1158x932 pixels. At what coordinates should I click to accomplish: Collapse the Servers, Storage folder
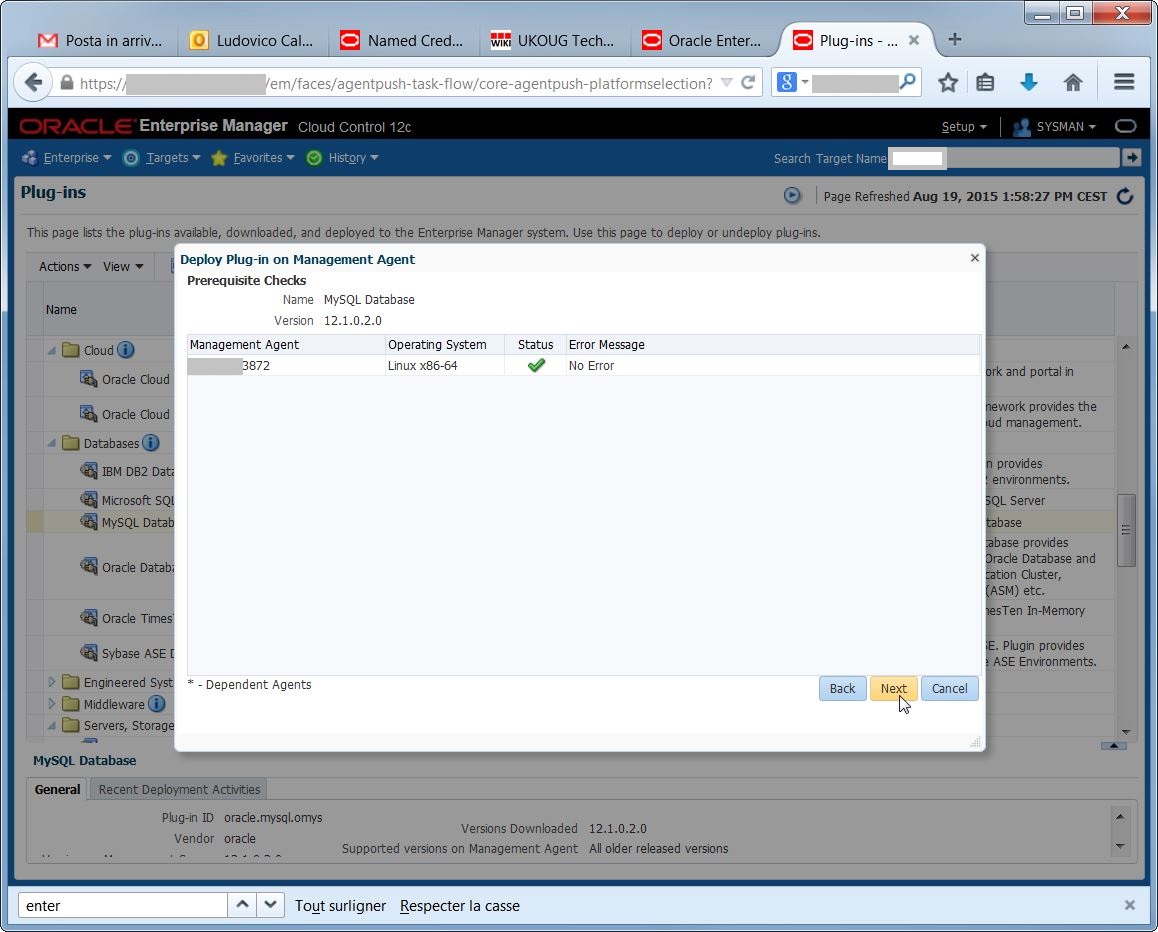pos(52,726)
